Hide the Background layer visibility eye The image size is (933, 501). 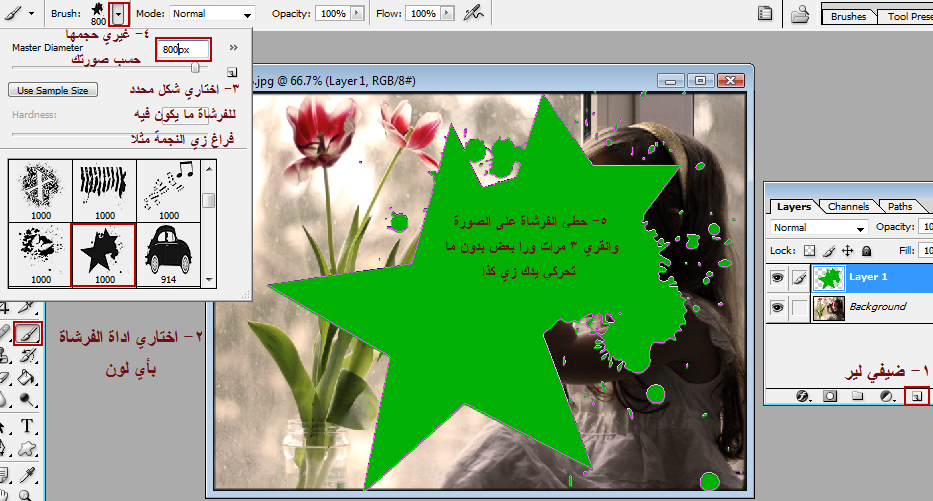coord(776,306)
